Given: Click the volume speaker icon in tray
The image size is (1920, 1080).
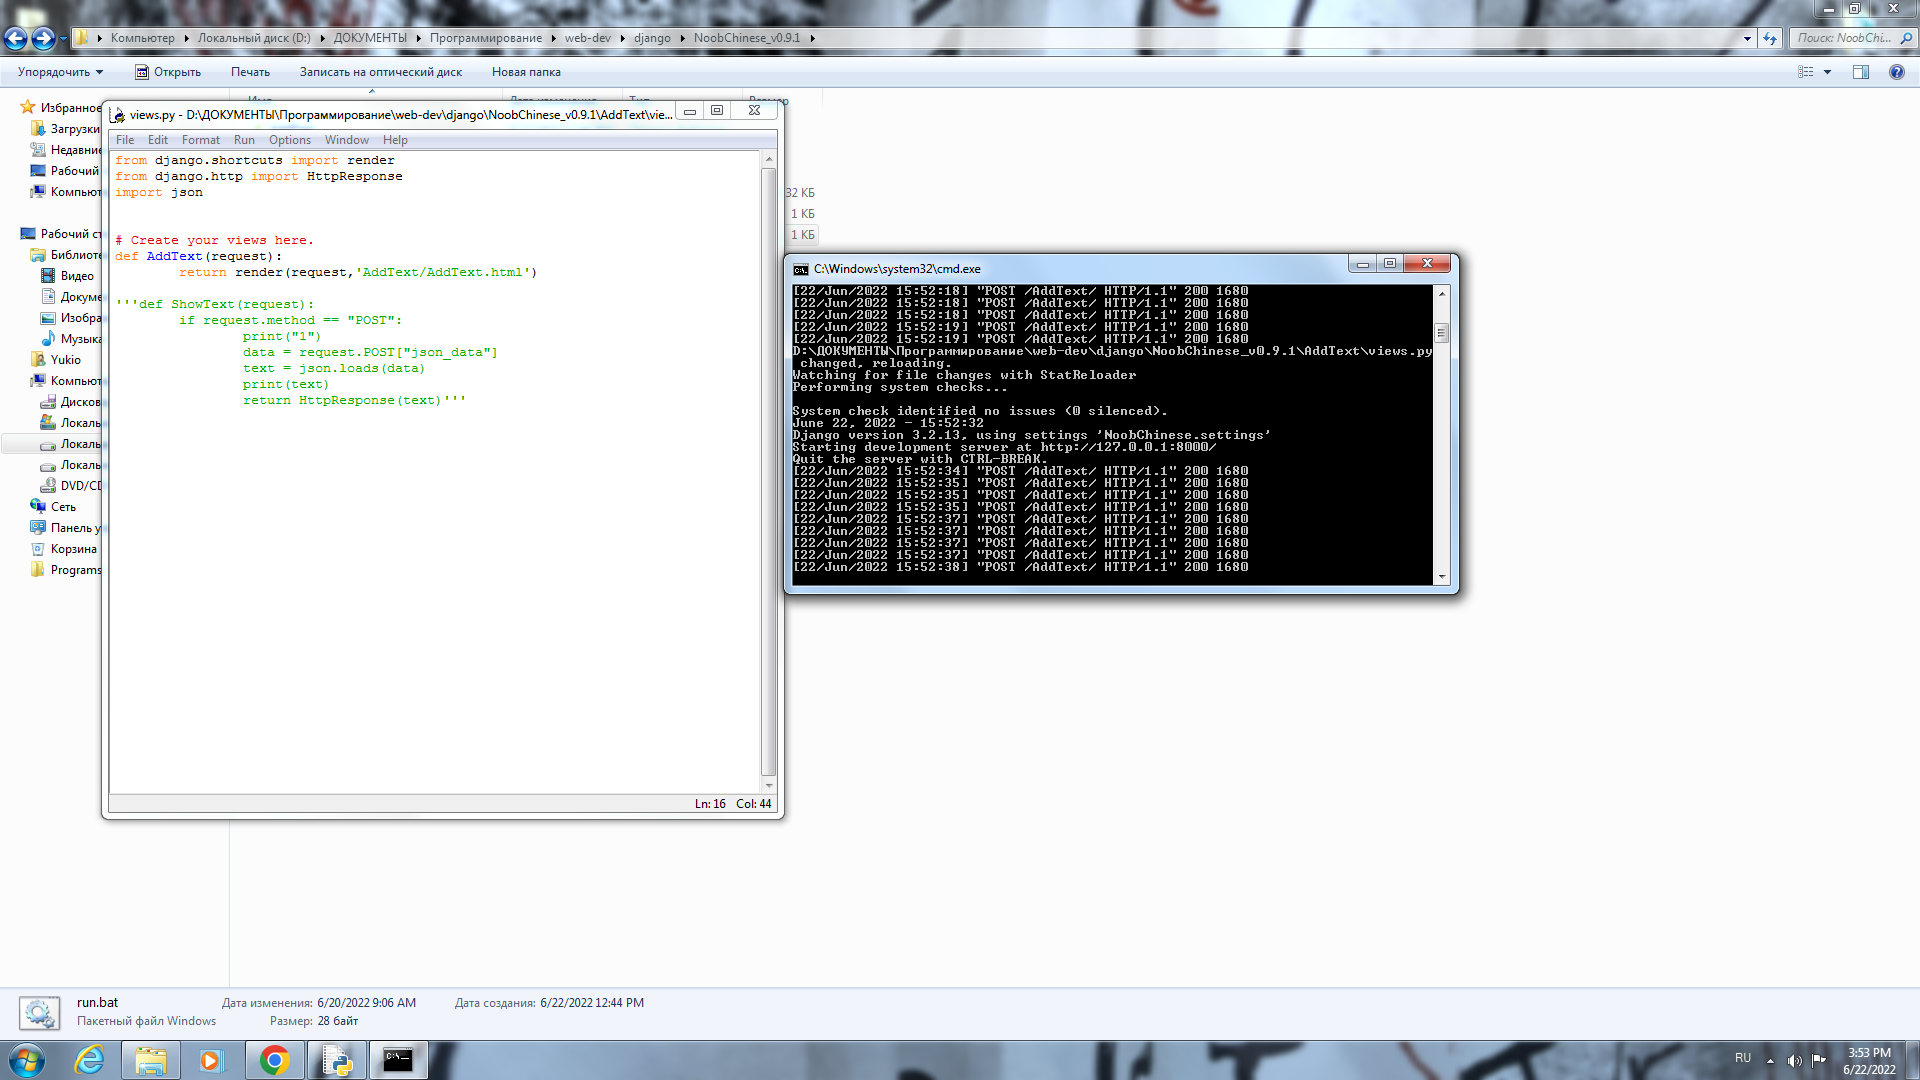Looking at the screenshot, I should (x=1794, y=1060).
